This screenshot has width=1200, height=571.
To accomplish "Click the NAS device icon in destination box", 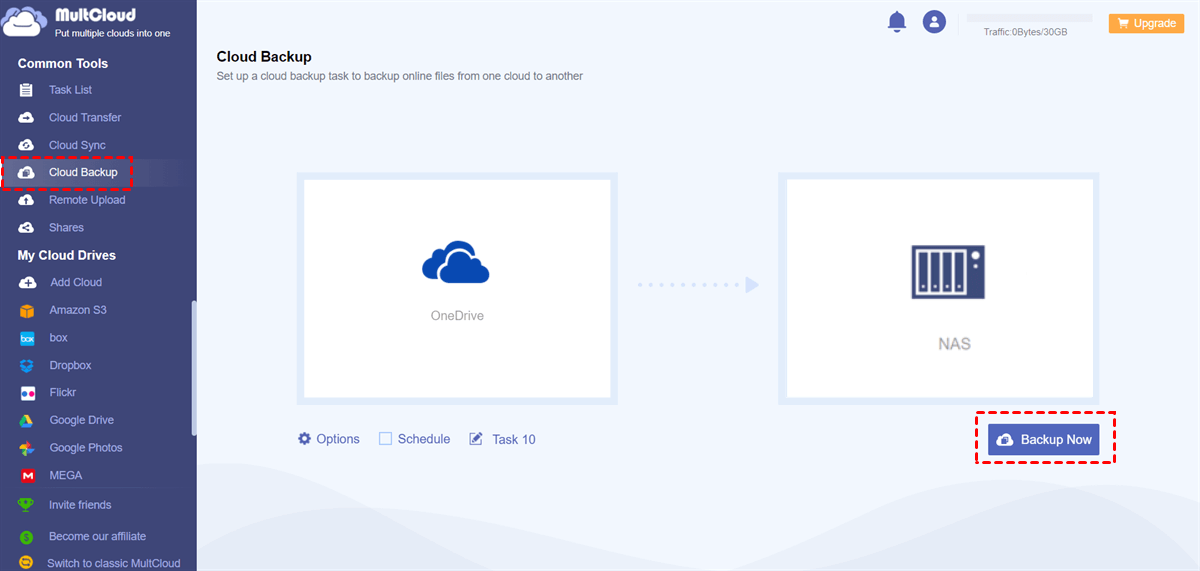I will click(949, 273).
